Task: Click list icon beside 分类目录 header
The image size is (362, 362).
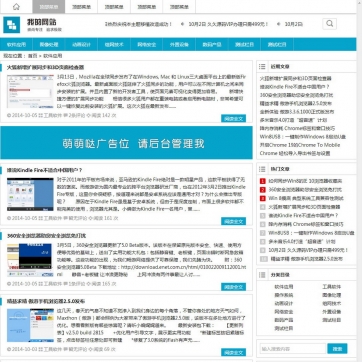Action: (262, 275)
